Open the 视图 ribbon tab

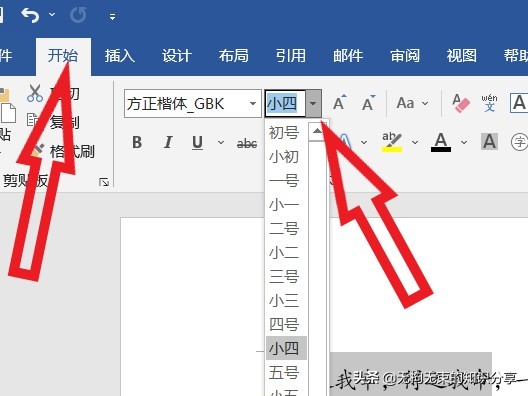[x=462, y=56]
